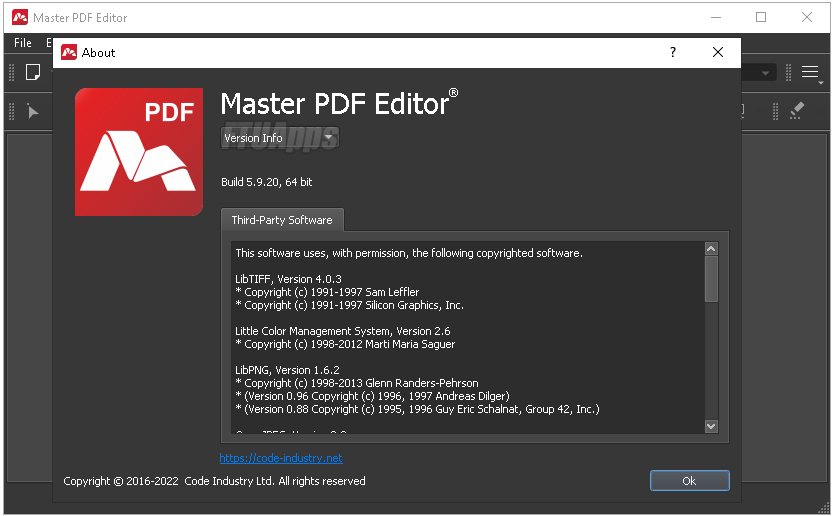The width and height of the screenshot is (832, 516).
Task: Click the Silicon Graphics, Inc. copyright line
Action: 349,305
